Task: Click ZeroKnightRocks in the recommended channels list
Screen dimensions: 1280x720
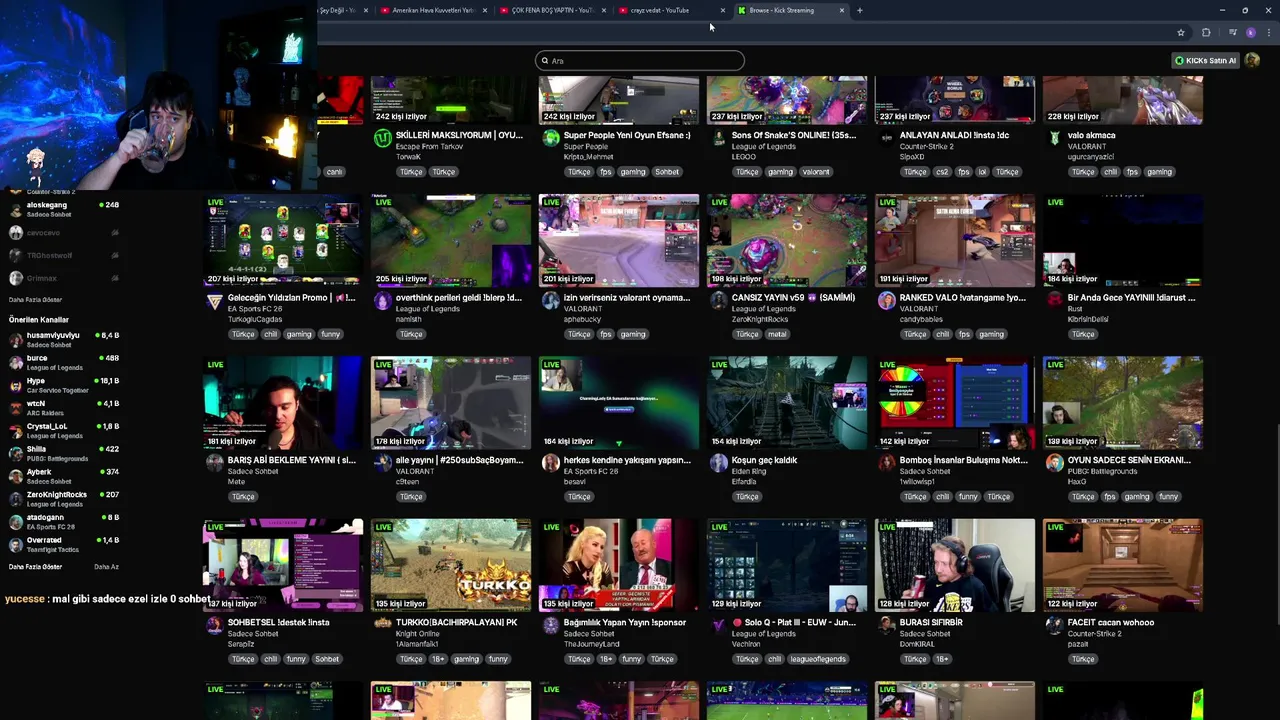Action: click(64, 498)
